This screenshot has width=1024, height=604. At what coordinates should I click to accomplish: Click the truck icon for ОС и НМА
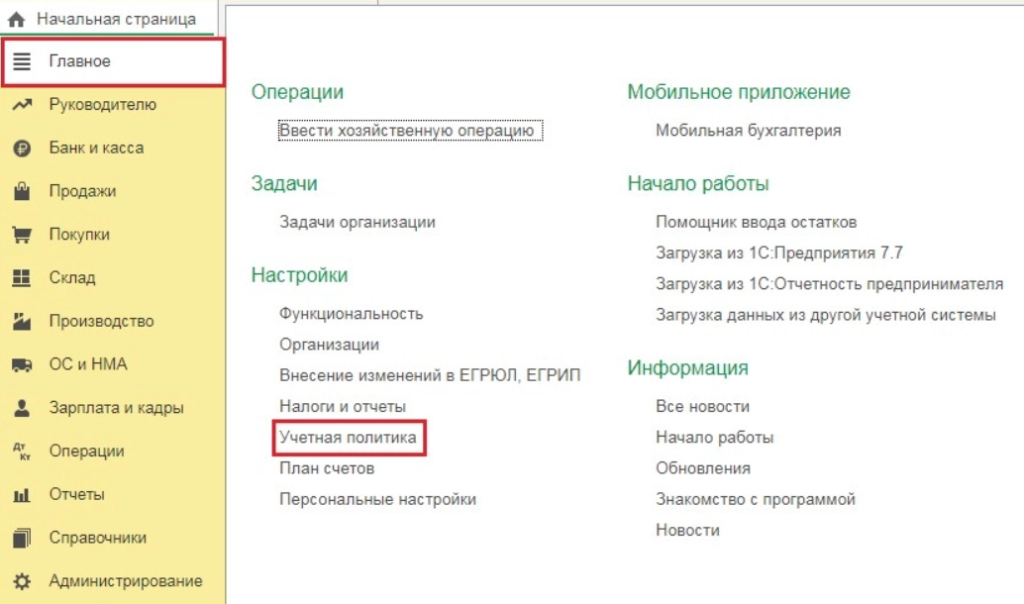click(22, 365)
